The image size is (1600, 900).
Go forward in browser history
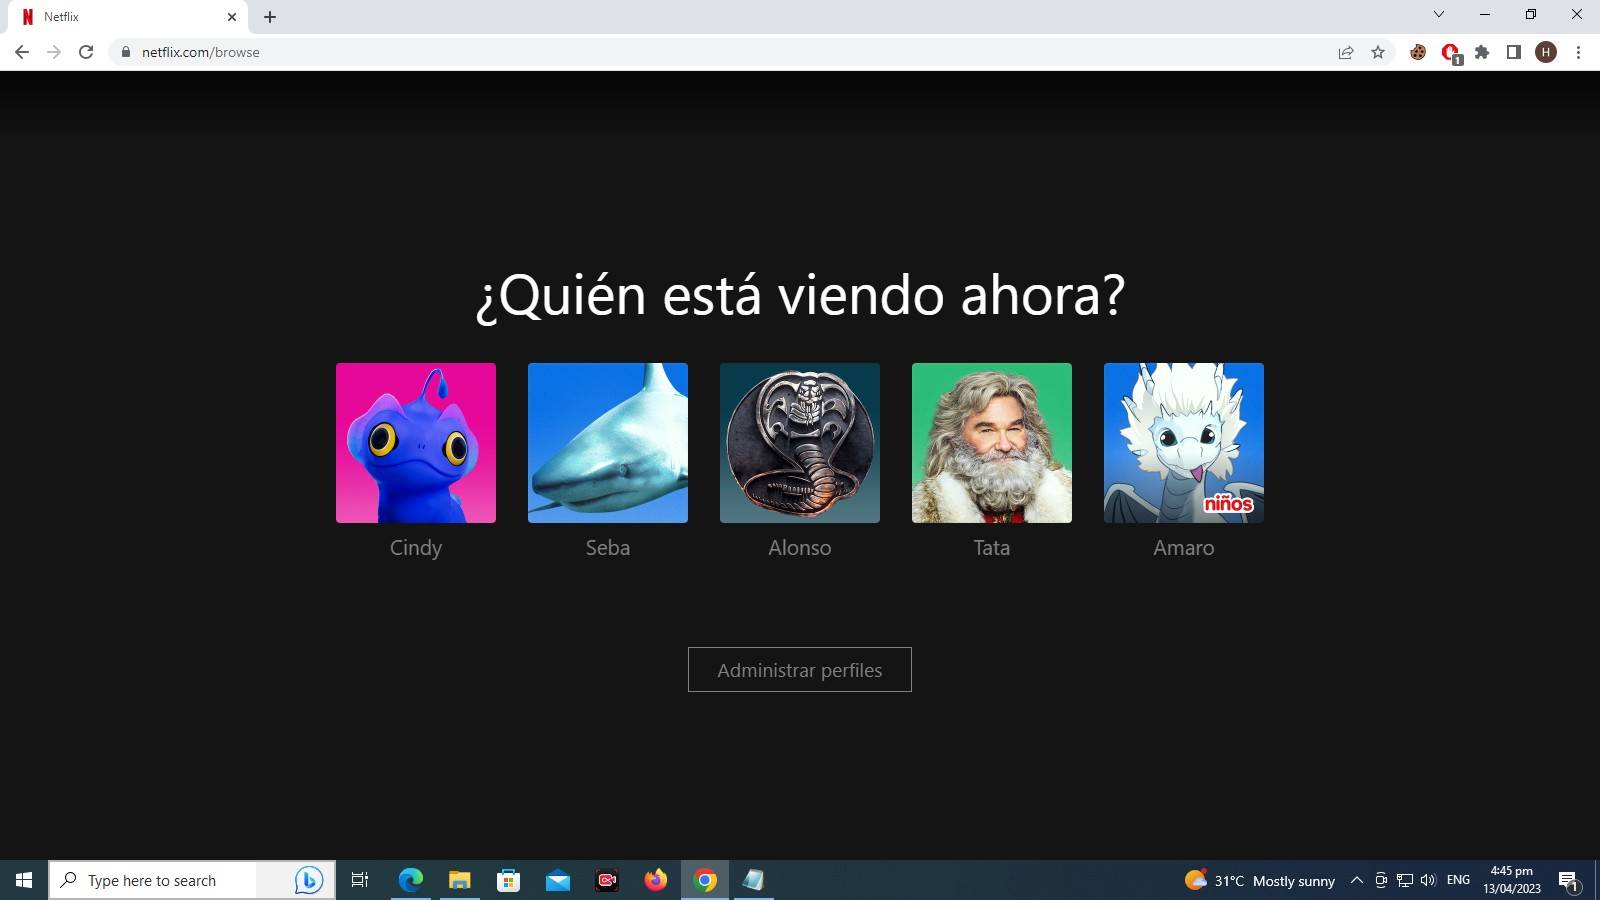[54, 52]
